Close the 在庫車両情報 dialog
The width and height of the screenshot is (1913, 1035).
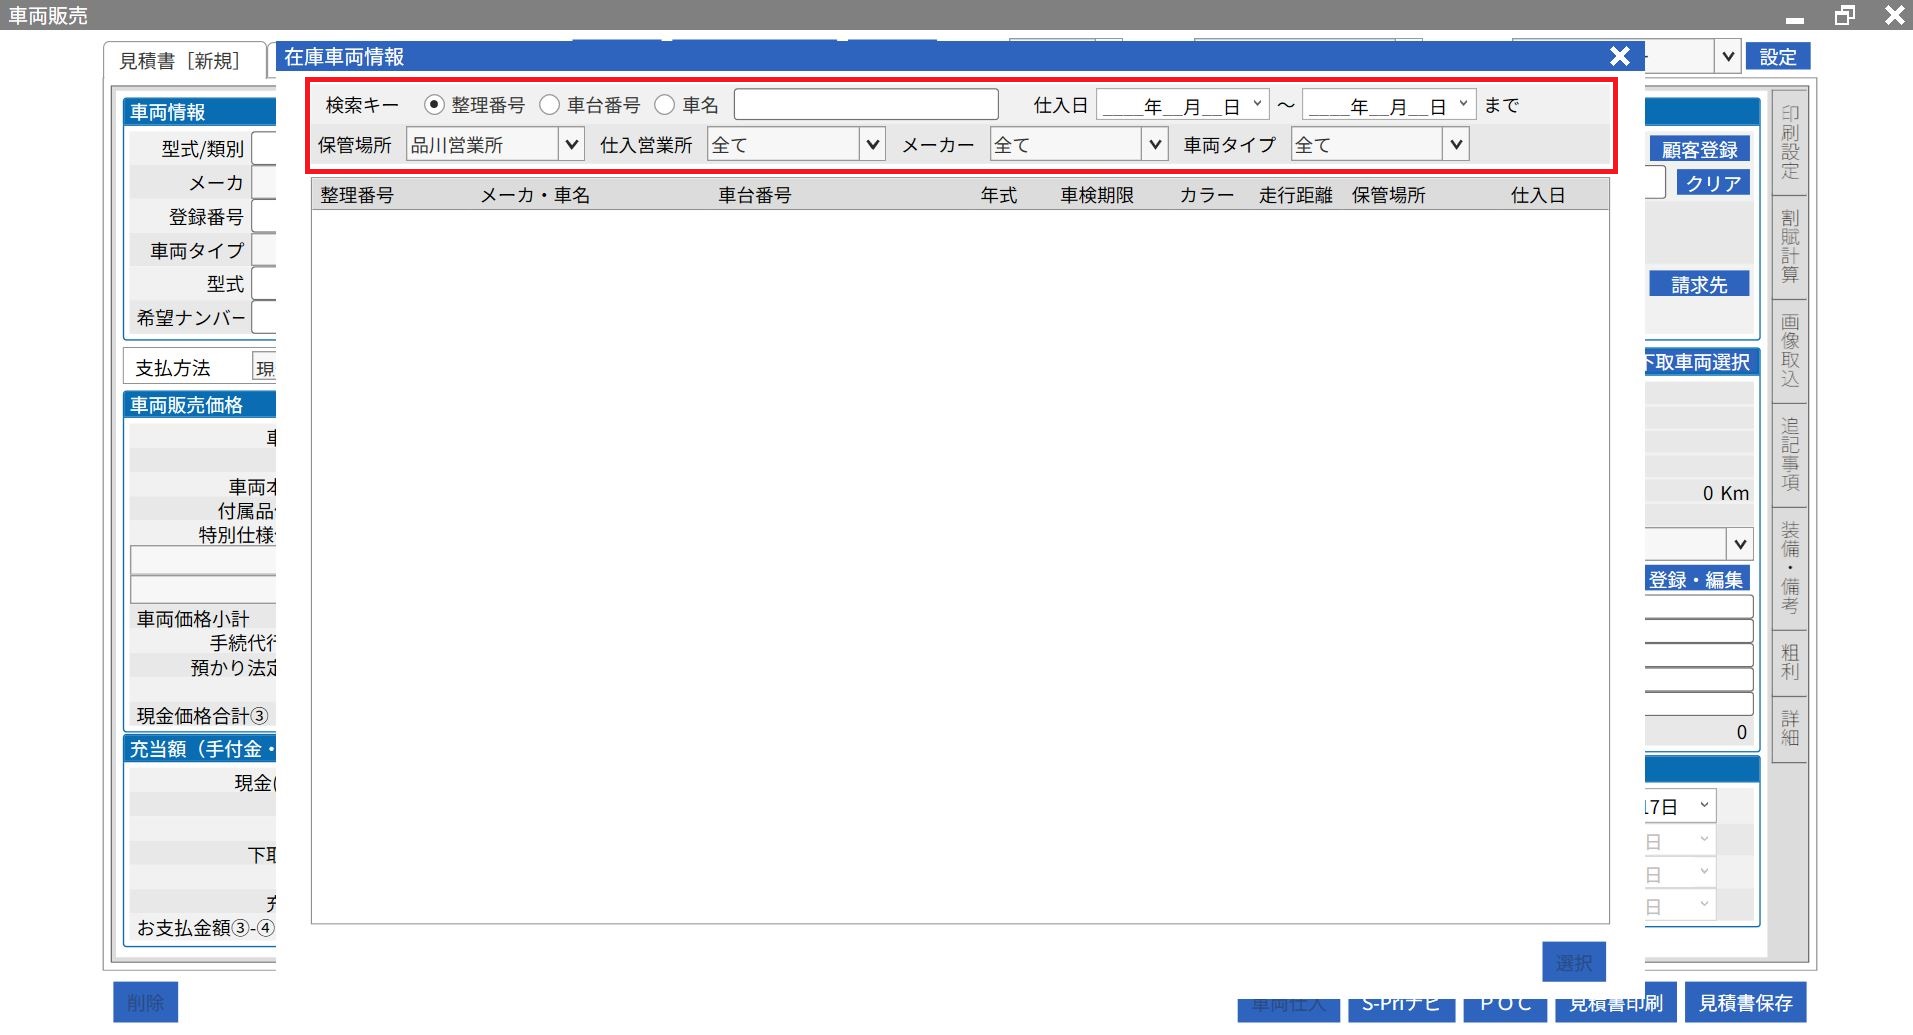click(x=1619, y=57)
